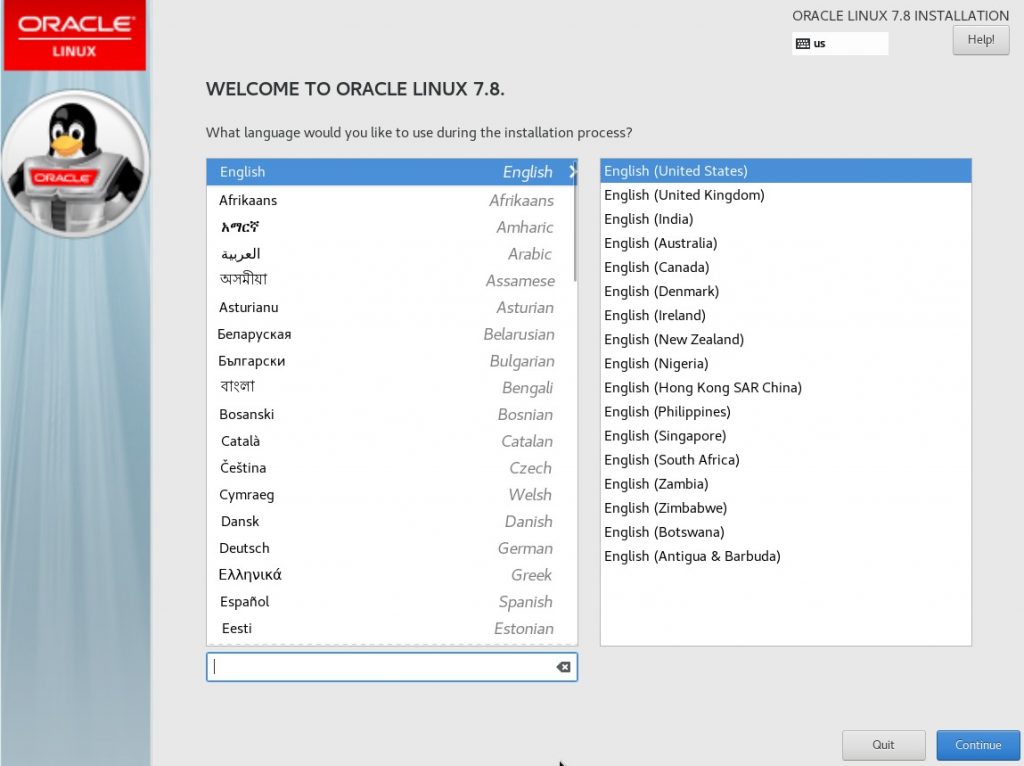
Task: Select Dansk in the language list
Action: coord(392,521)
